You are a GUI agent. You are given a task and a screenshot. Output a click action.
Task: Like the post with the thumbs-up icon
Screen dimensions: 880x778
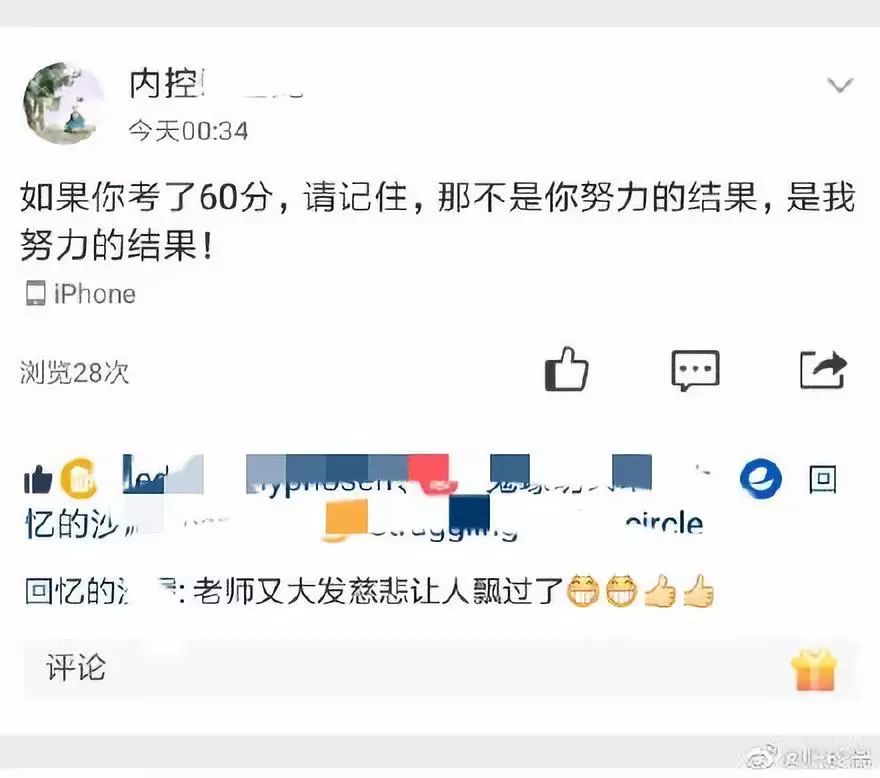(x=566, y=369)
